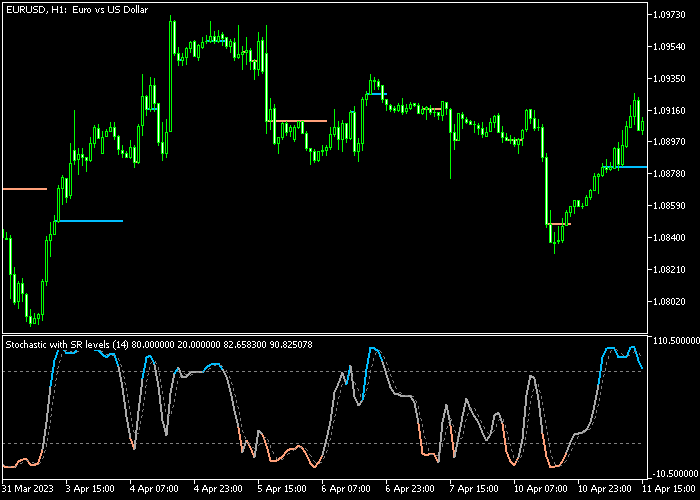
Task: Click the 1.08020 price axis label
Action: [669, 302]
